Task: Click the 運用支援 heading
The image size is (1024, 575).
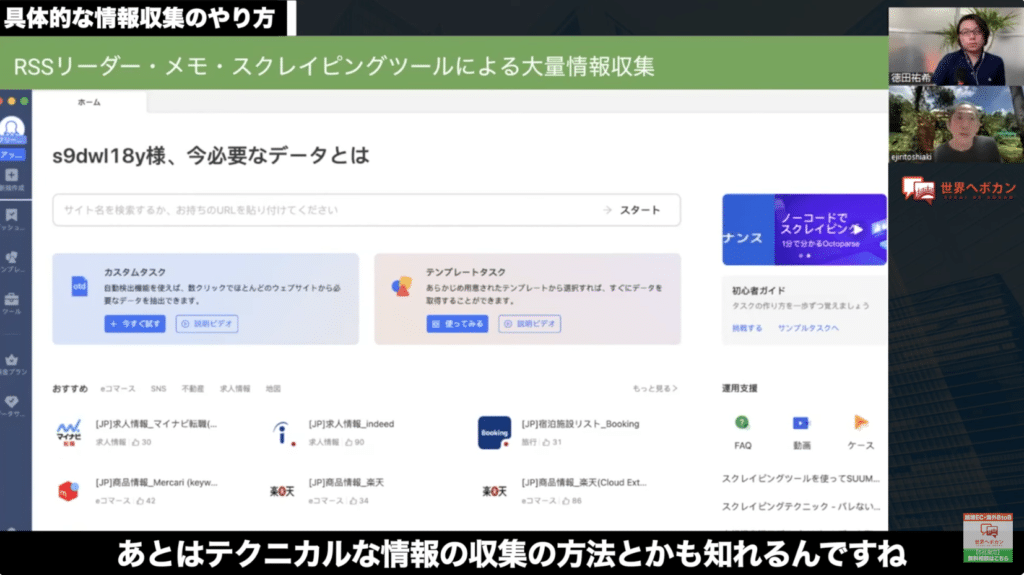Action: [739, 389]
